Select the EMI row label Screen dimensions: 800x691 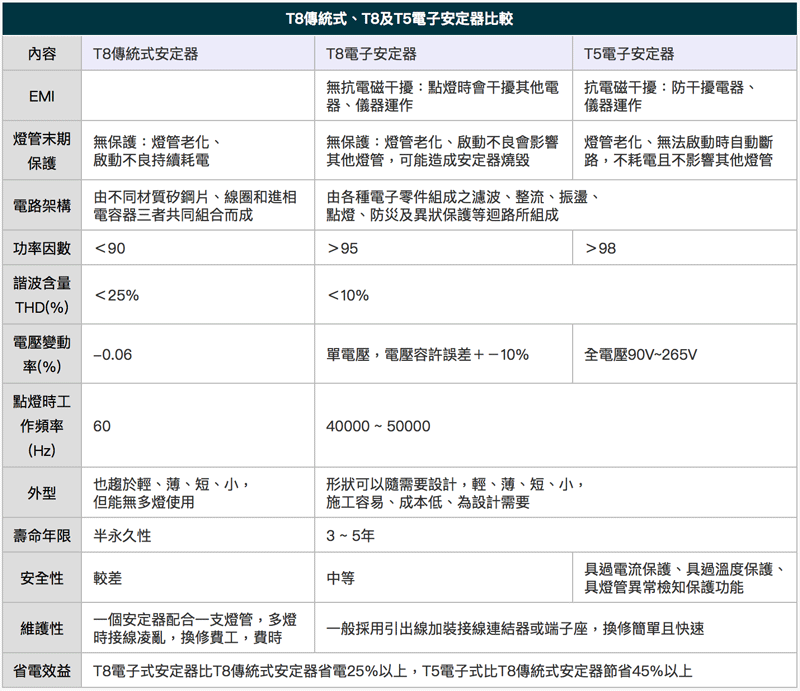(42, 97)
